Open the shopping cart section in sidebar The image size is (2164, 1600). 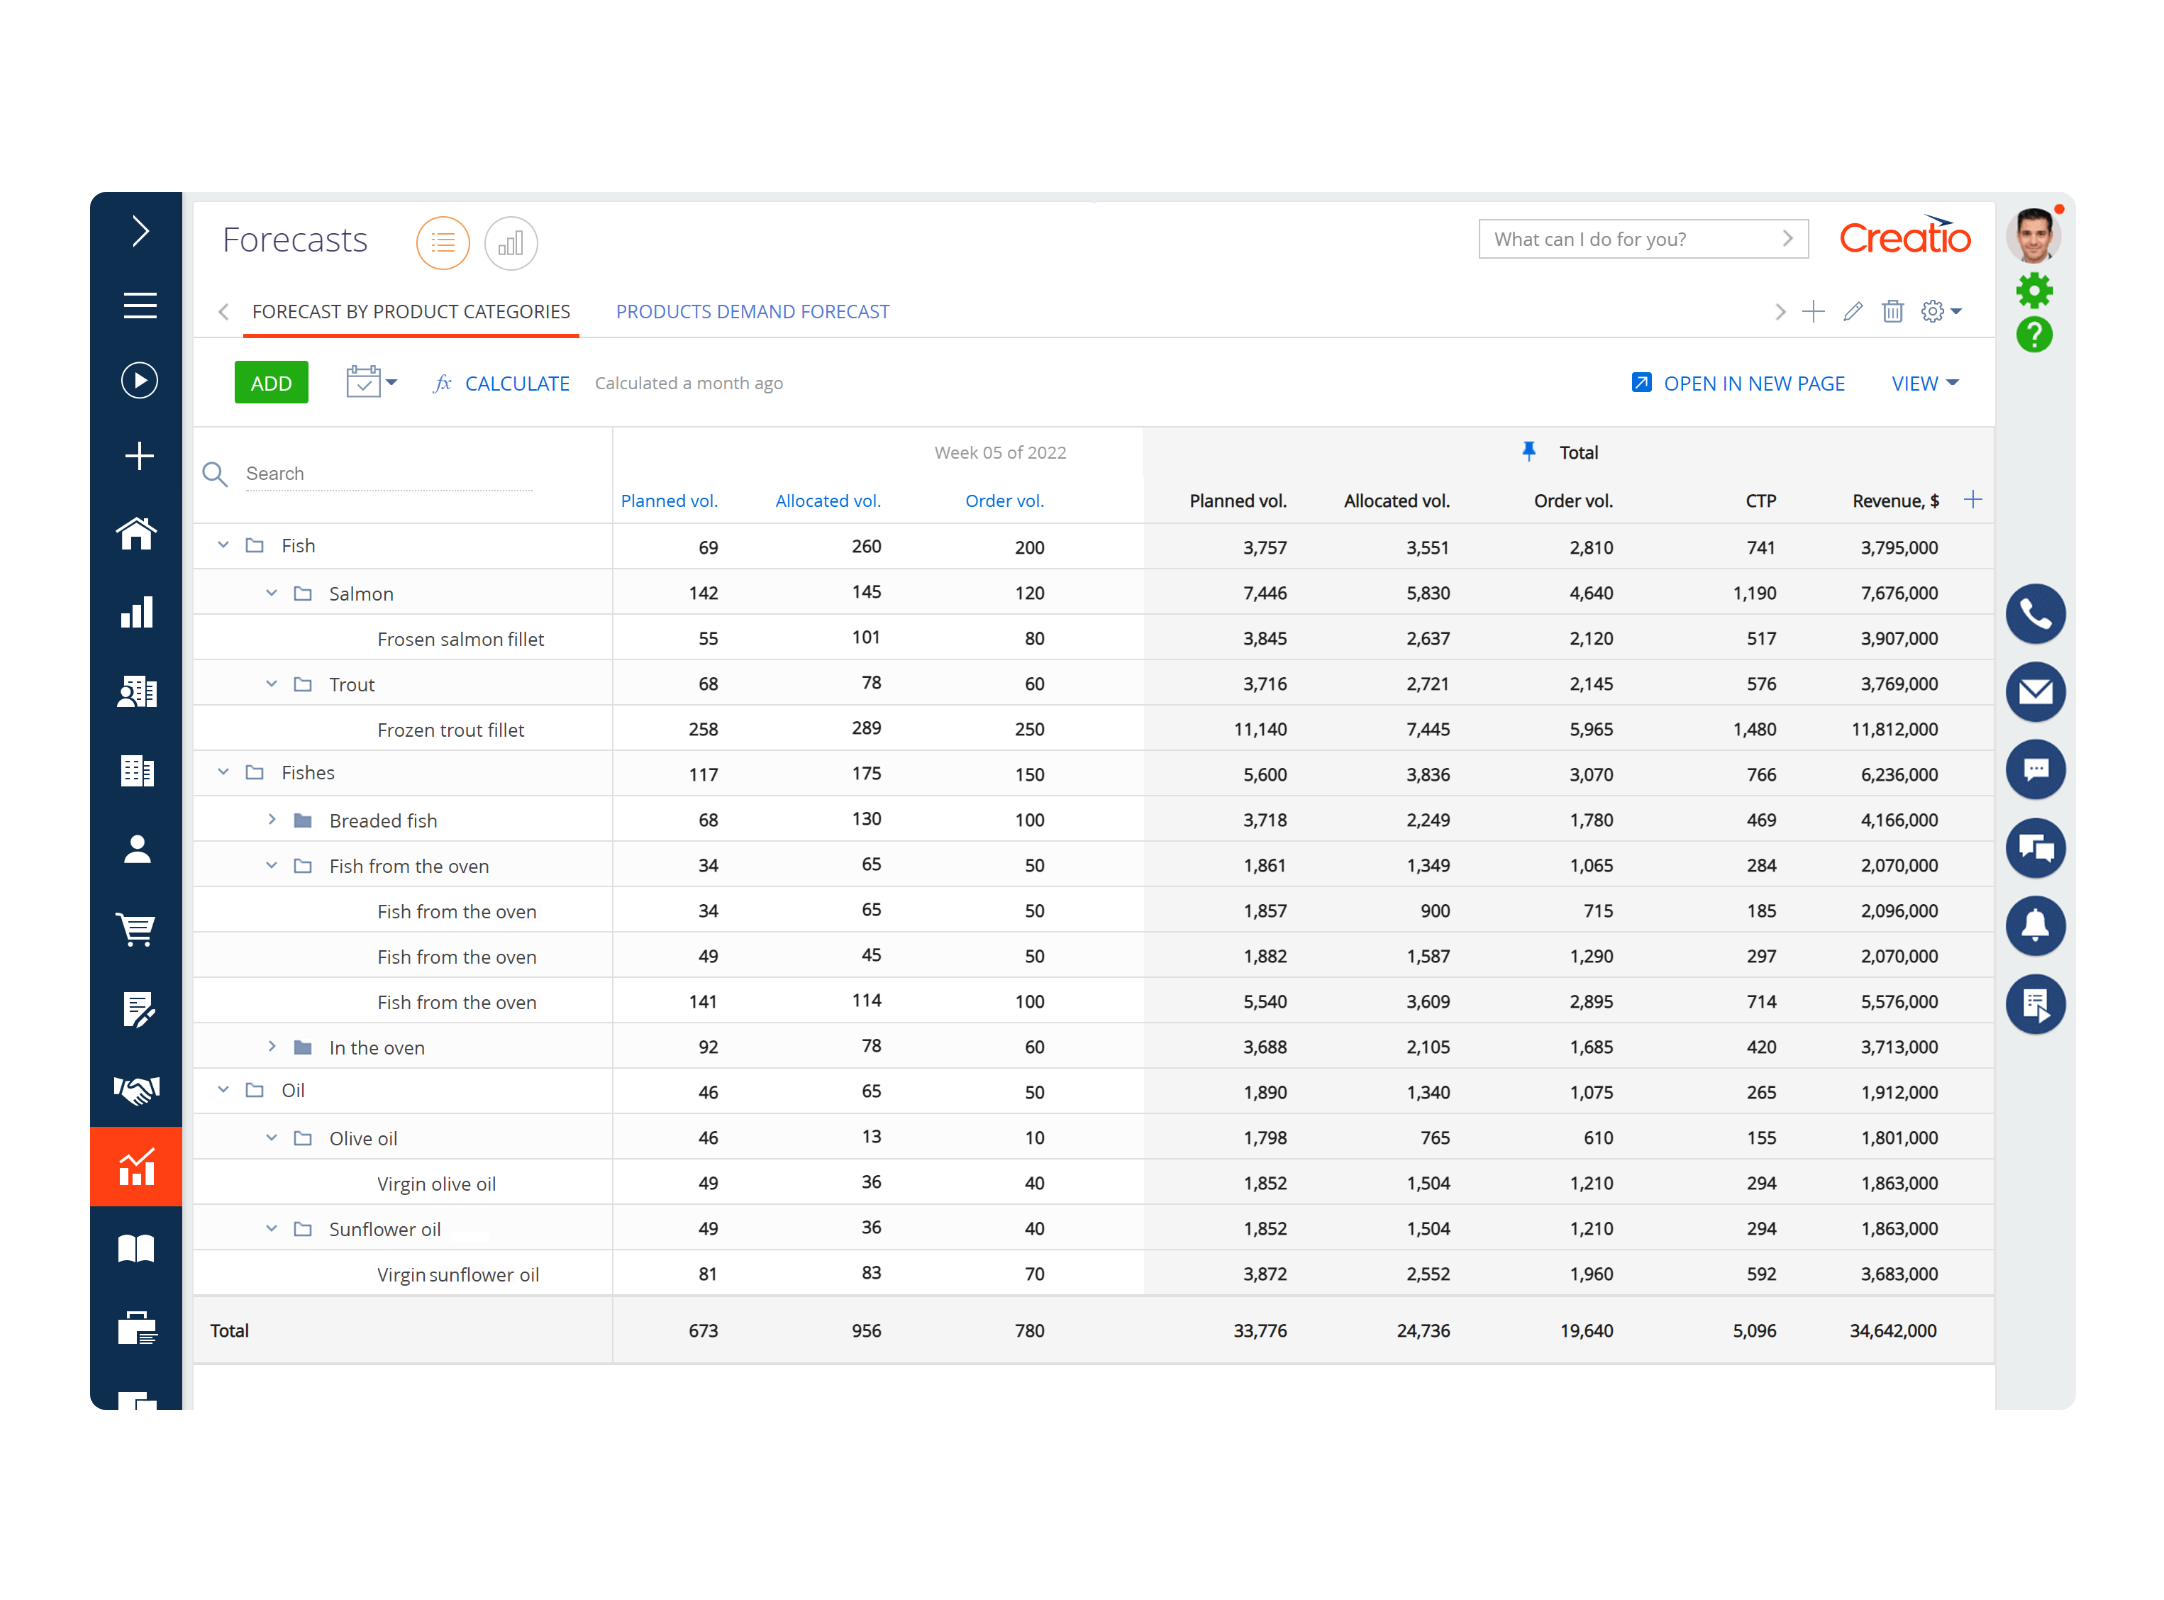[x=137, y=930]
